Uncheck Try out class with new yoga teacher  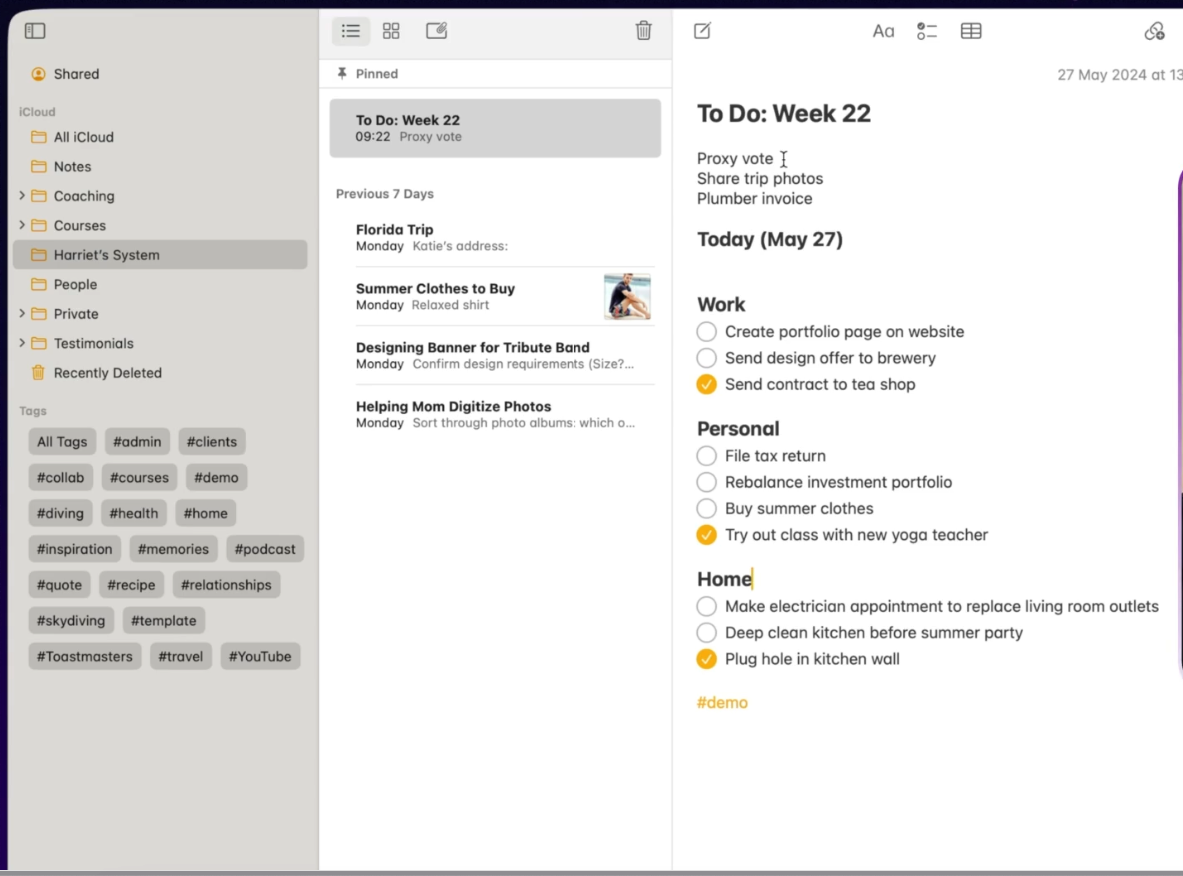(706, 535)
